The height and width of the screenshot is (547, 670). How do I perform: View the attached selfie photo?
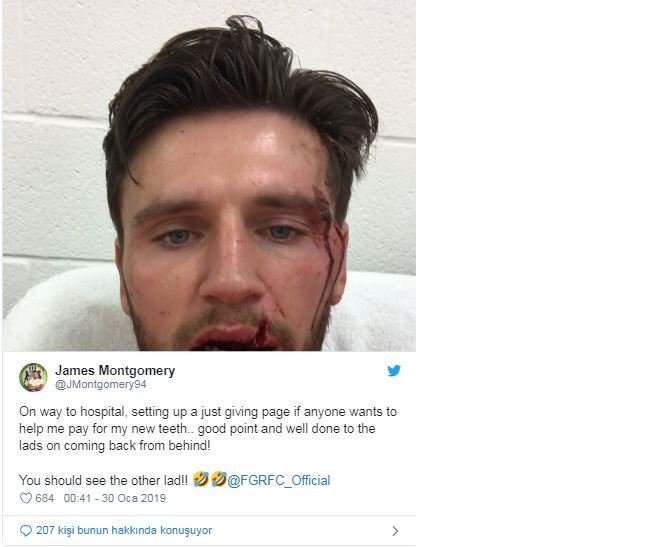coord(209,176)
